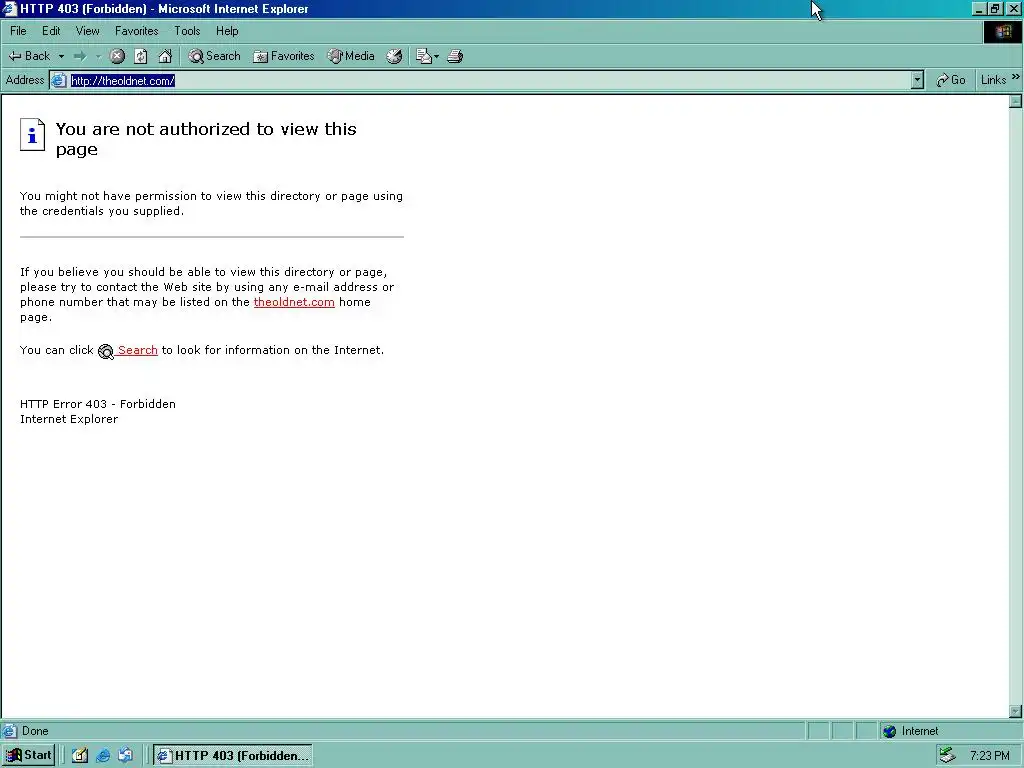Image resolution: width=1024 pixels, height=768 pixels.
Task: Click the IE icon in title bar
Action: [x=9, y=8]
